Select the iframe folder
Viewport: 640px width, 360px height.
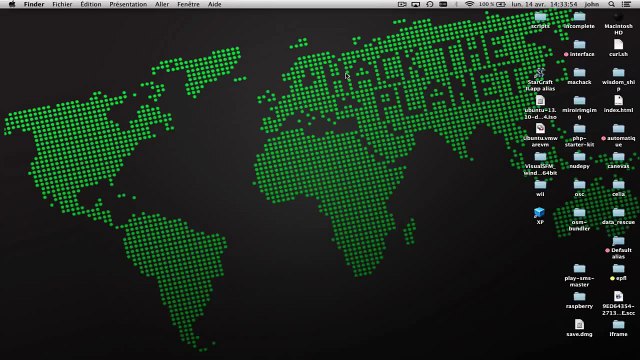[618, 324]
